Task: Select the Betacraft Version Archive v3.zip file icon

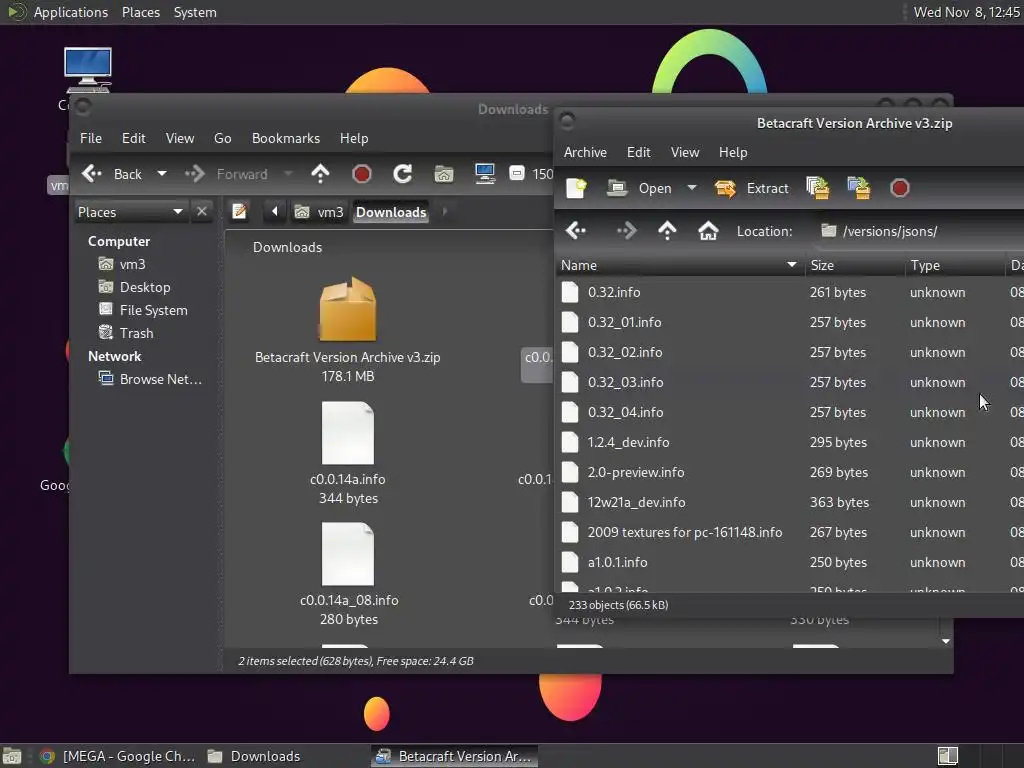Action: pos(347,310)
